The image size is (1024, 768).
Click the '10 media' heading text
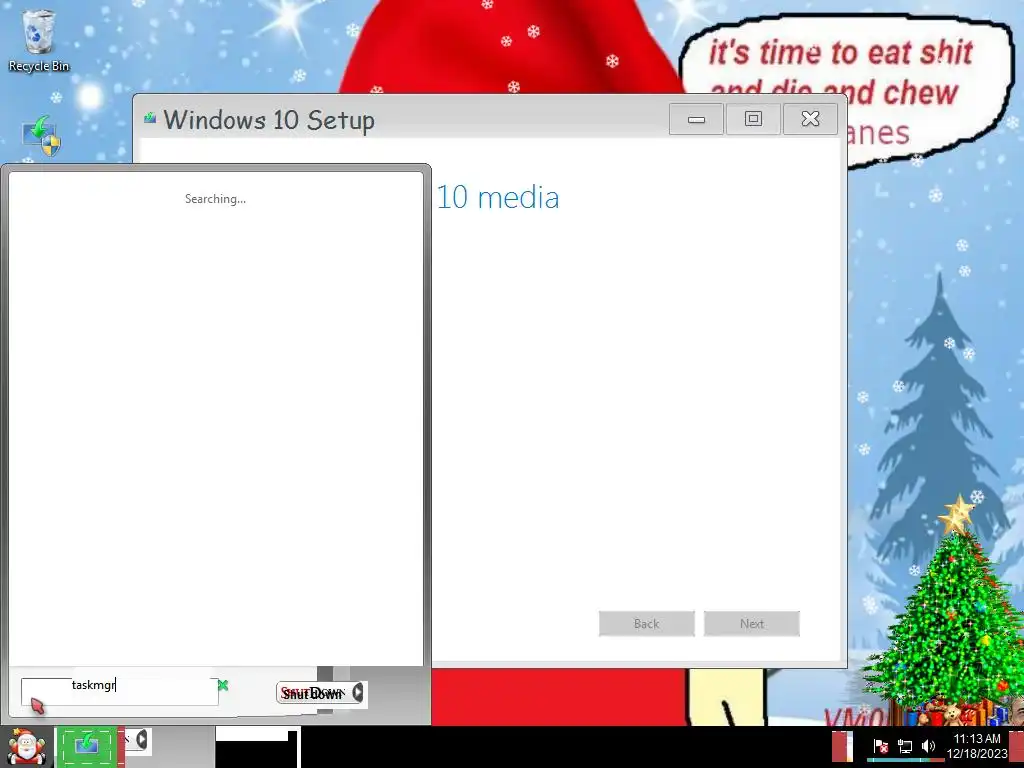click(498, 197)
